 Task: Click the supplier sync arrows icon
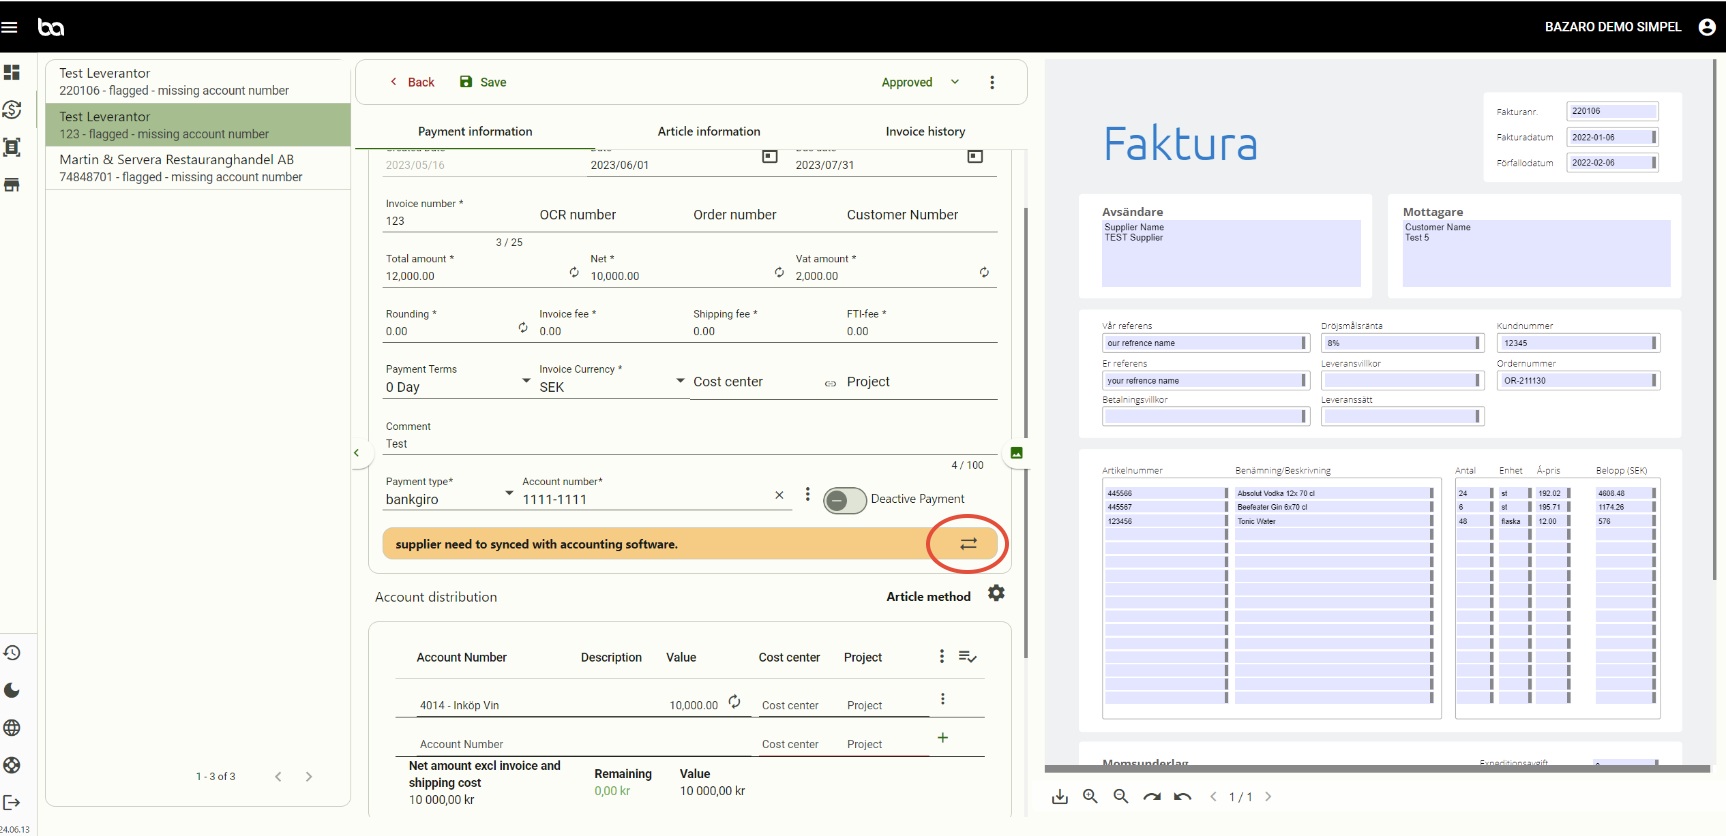tap(968, 544)
